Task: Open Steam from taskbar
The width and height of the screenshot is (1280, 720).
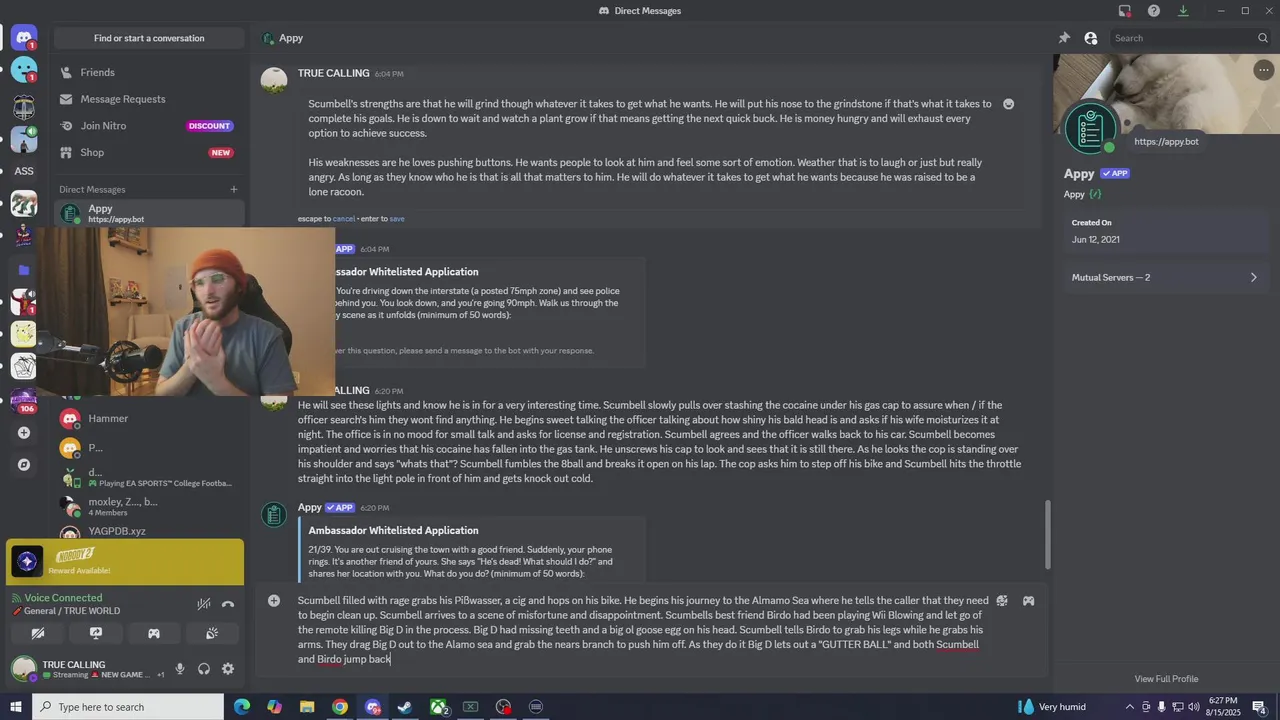Action: [405, 707]
